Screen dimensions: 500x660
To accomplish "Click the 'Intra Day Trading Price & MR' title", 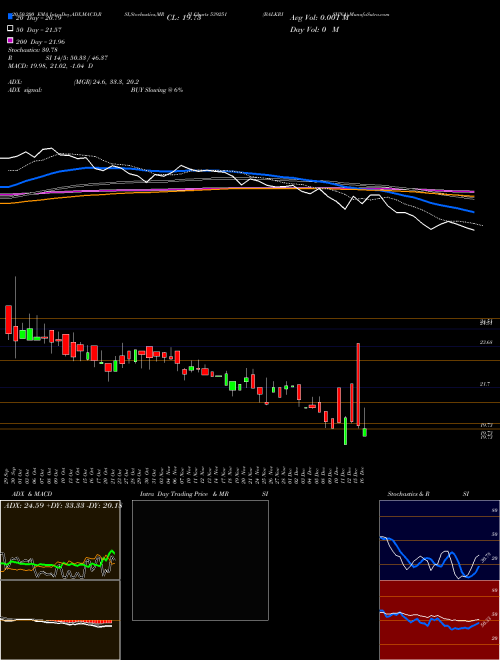I will coord(184,494).
